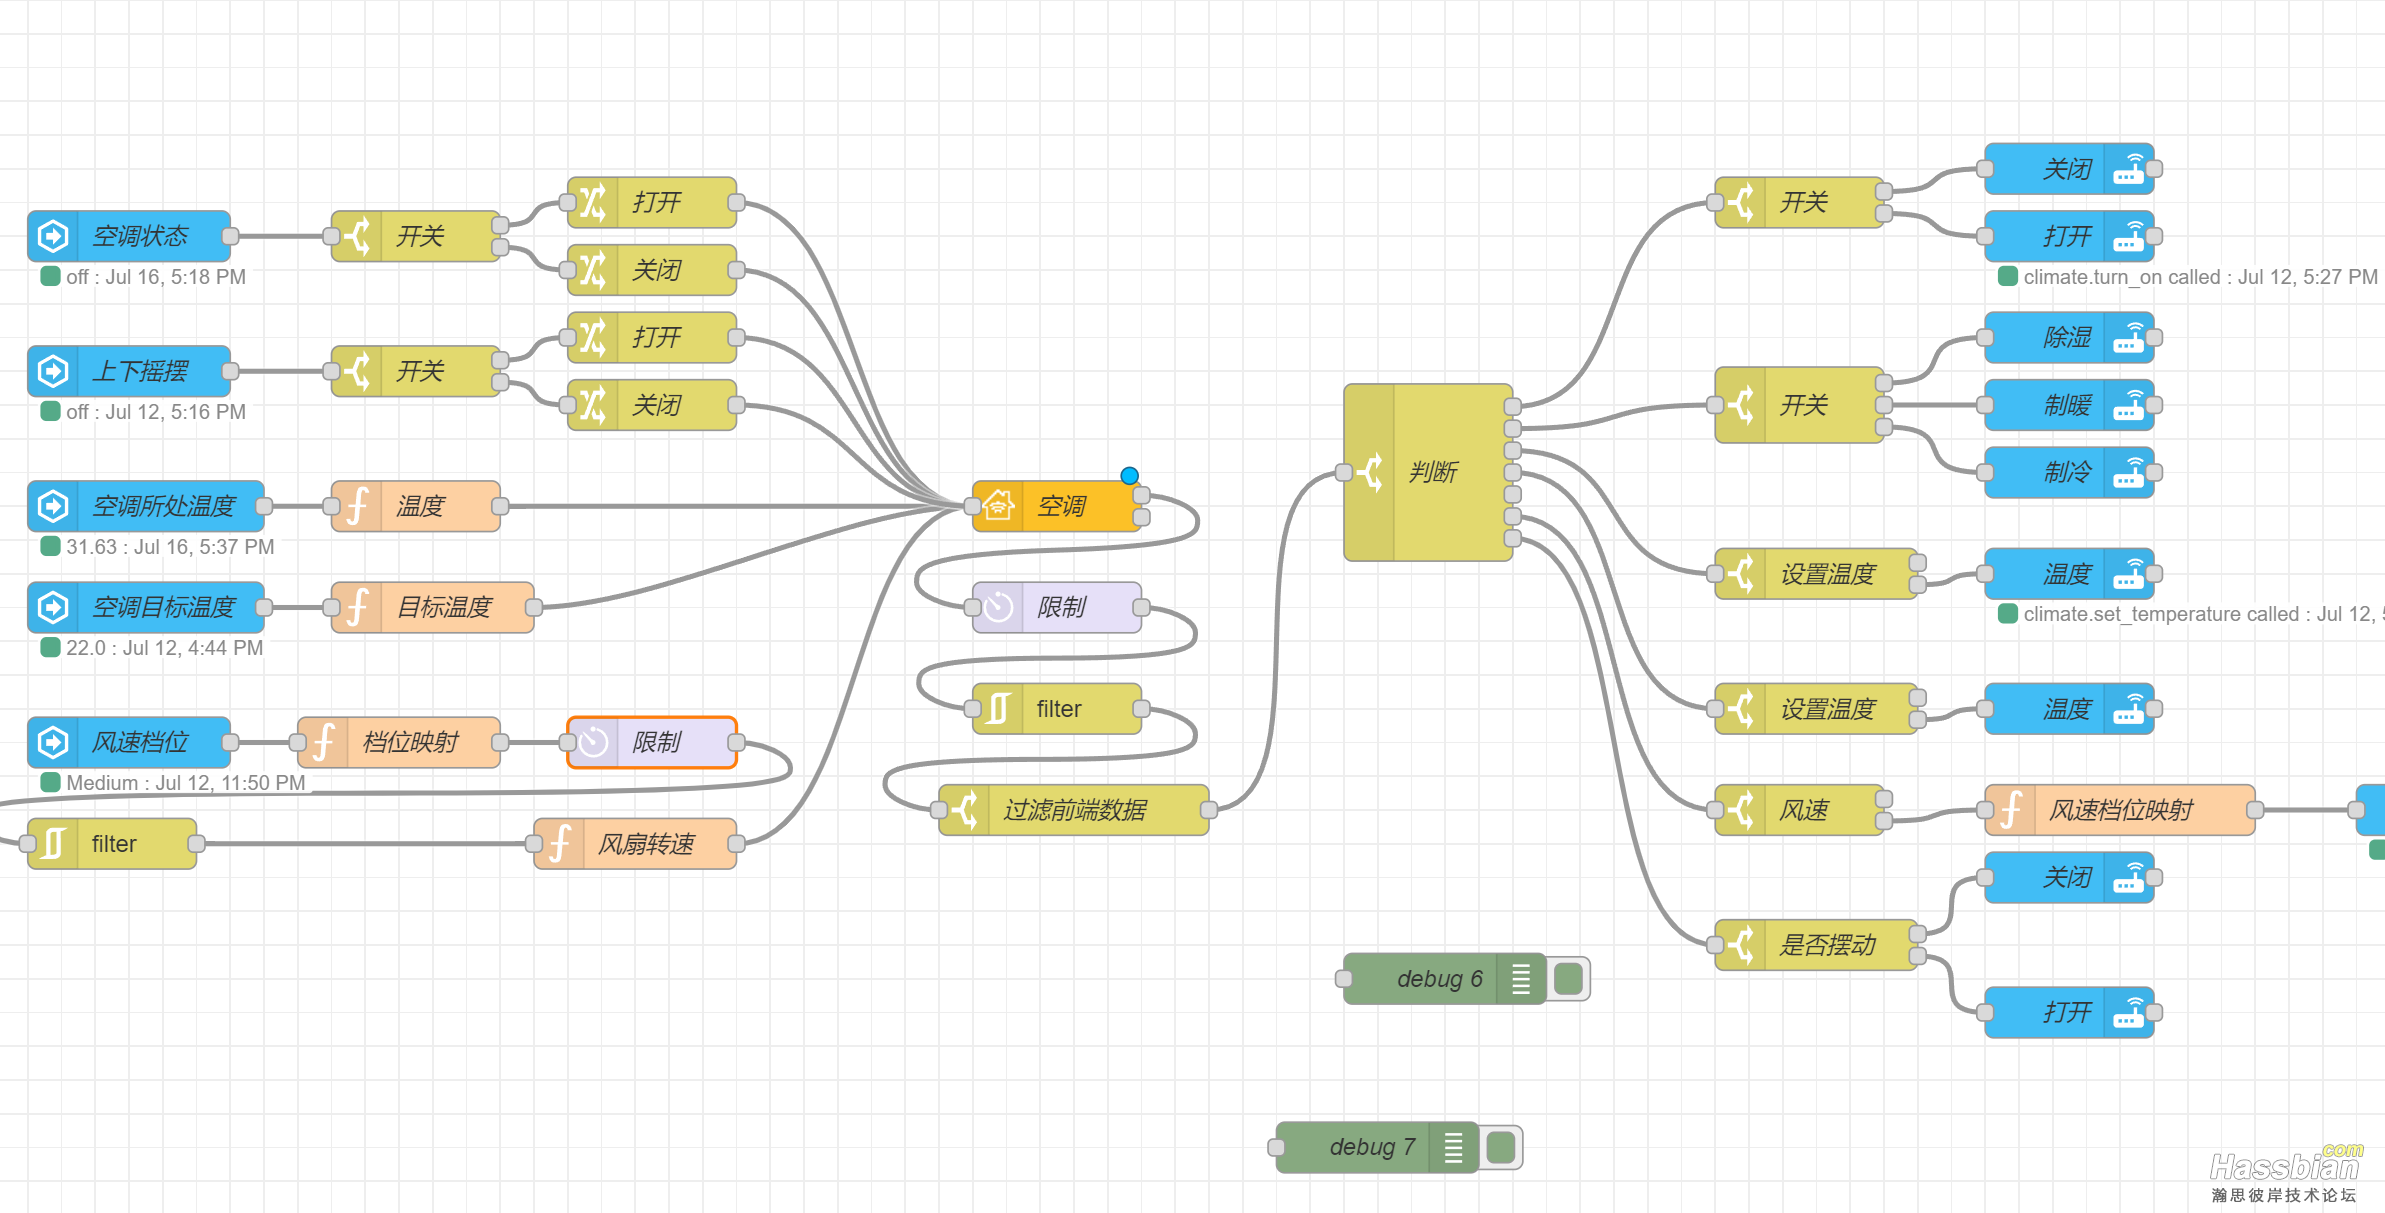This screenshot has height=1213, width=2385.
Task: Select the 上下摇摆 input node icon
Action: click(53, 371)
